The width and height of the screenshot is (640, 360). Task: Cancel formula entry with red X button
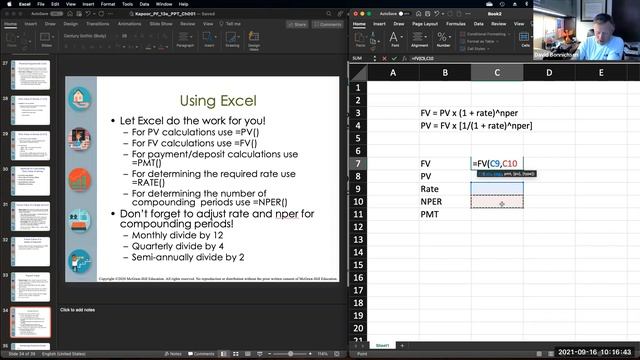(x=384, y=58)
